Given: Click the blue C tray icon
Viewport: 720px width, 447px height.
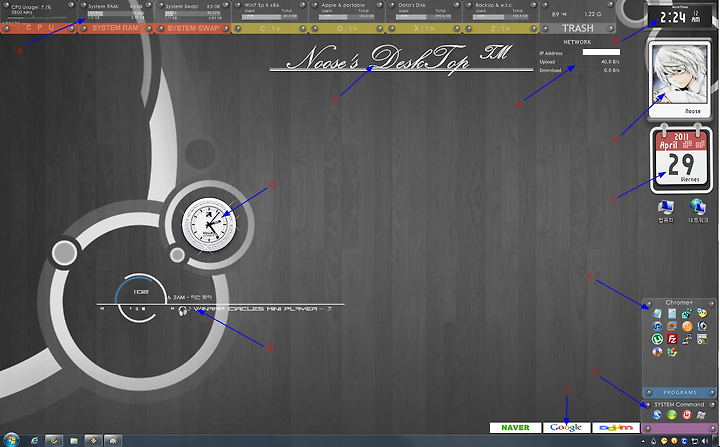Looking at the screenshot, I should tap(684, 441).
